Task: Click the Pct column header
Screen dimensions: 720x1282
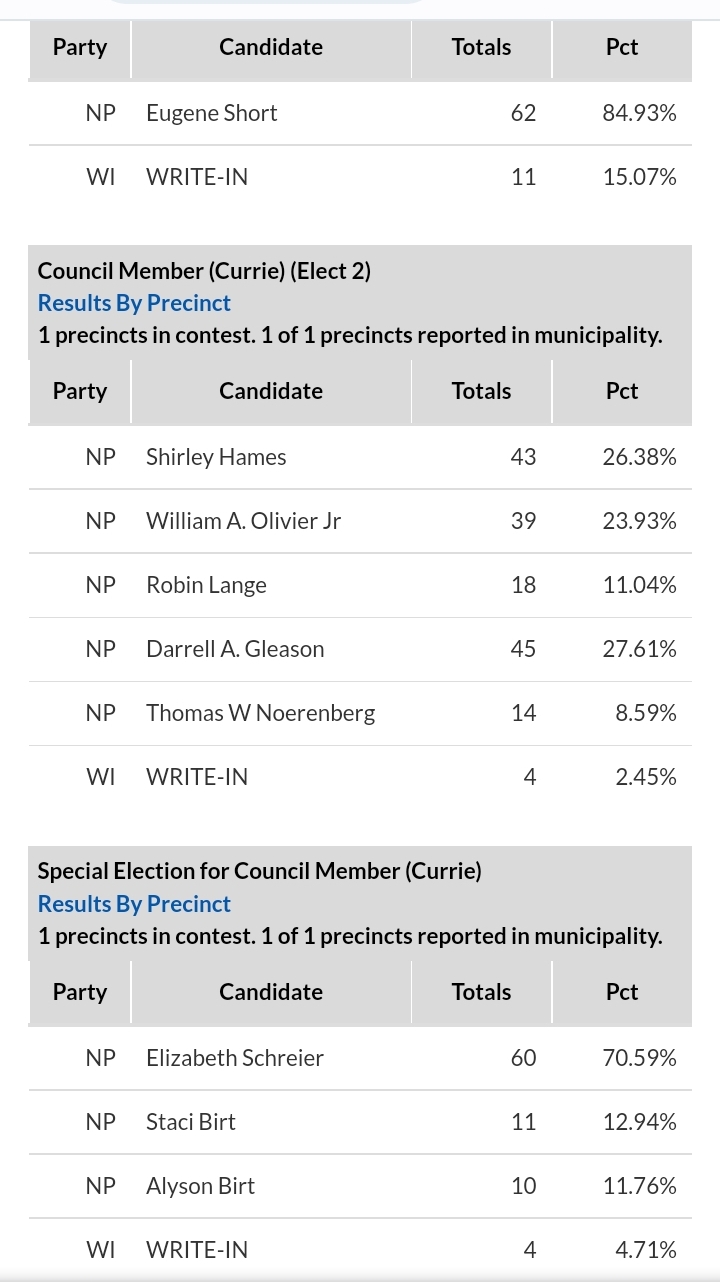Action: [x=622, y=47]
